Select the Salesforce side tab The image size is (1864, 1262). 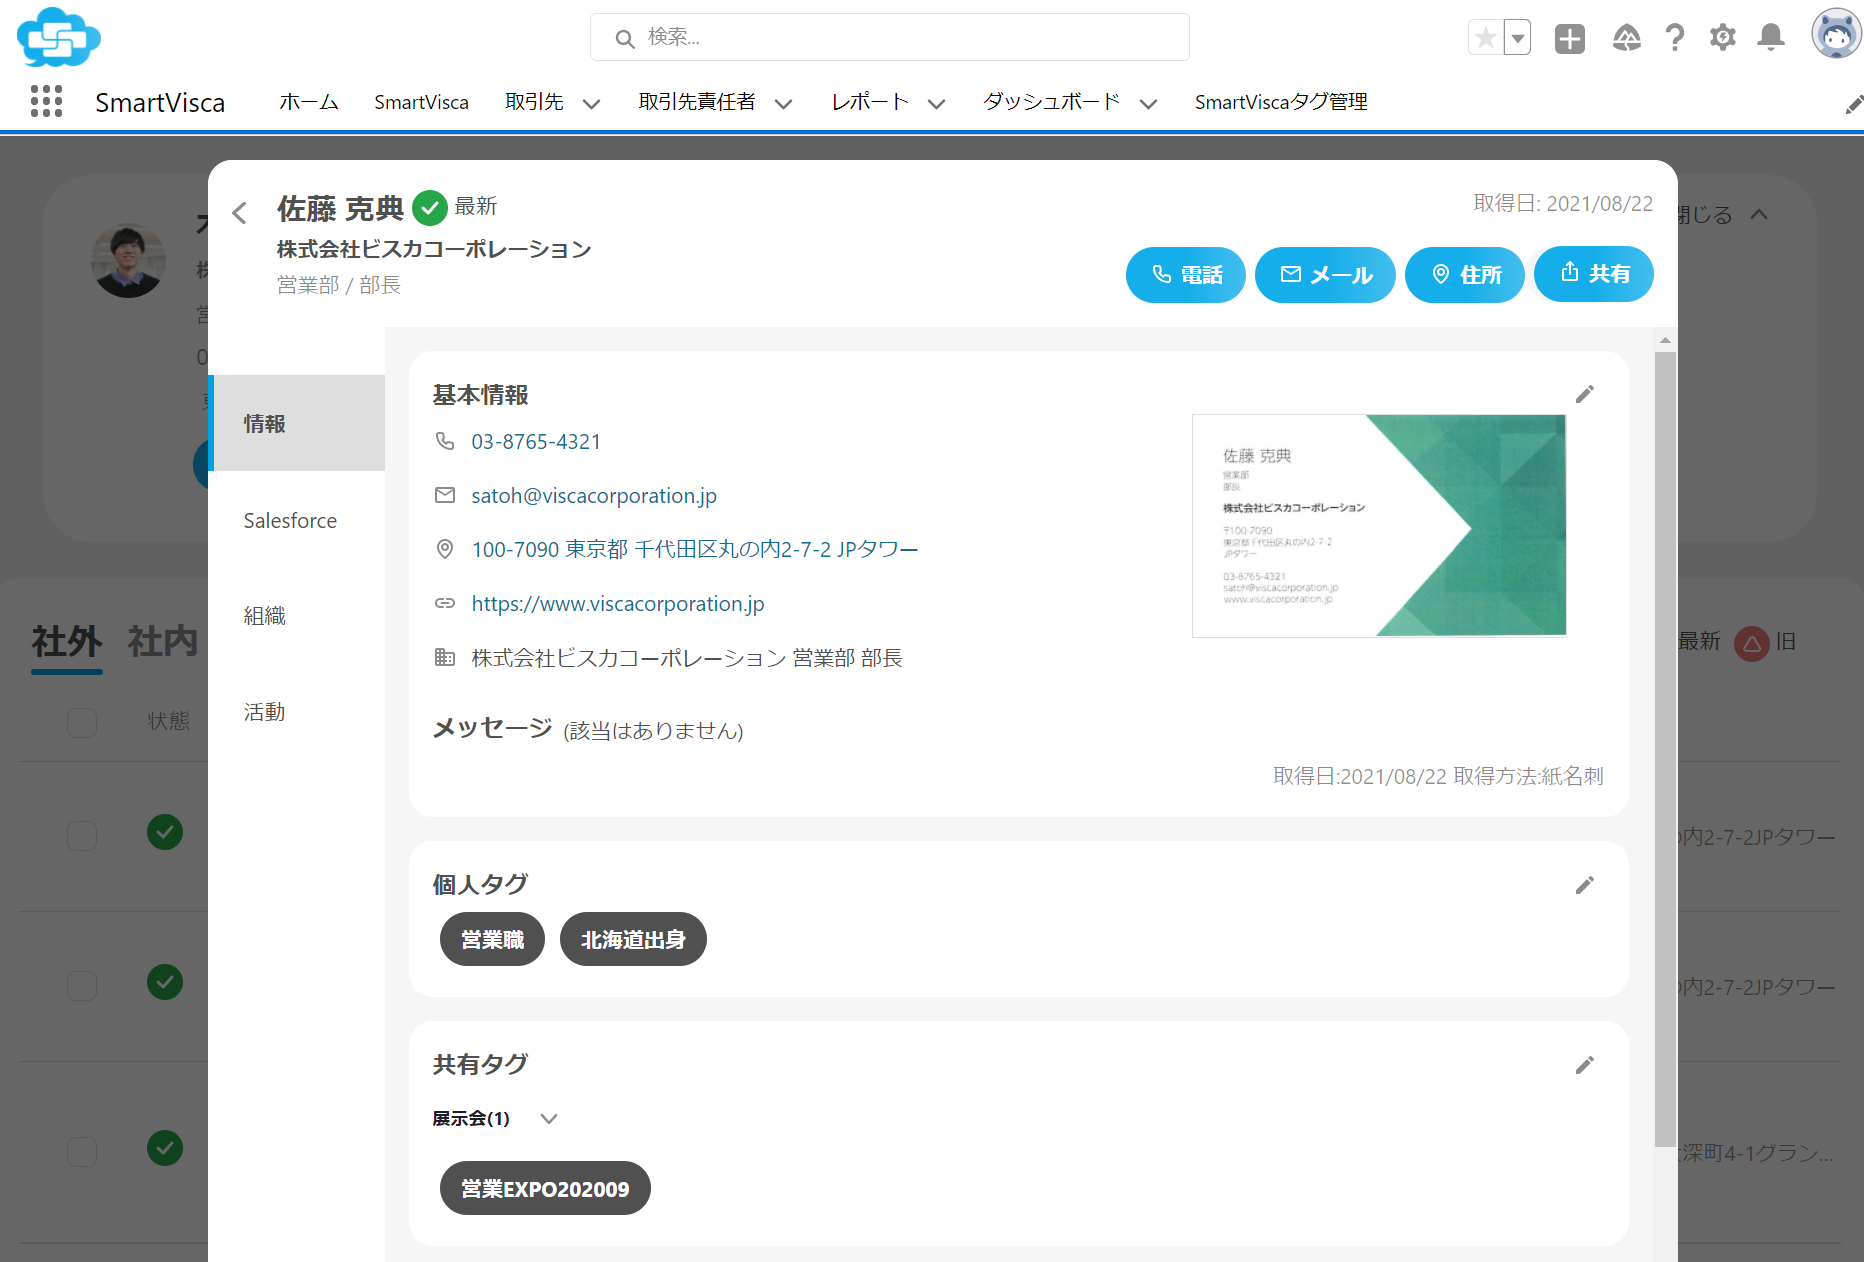pyautogui.click(x=298, y=520)
